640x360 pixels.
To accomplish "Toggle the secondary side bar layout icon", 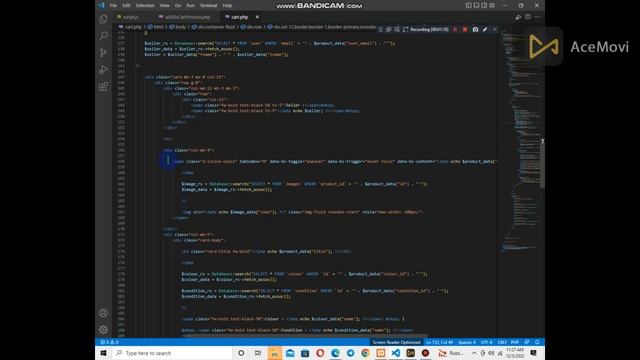I will 484,5.
